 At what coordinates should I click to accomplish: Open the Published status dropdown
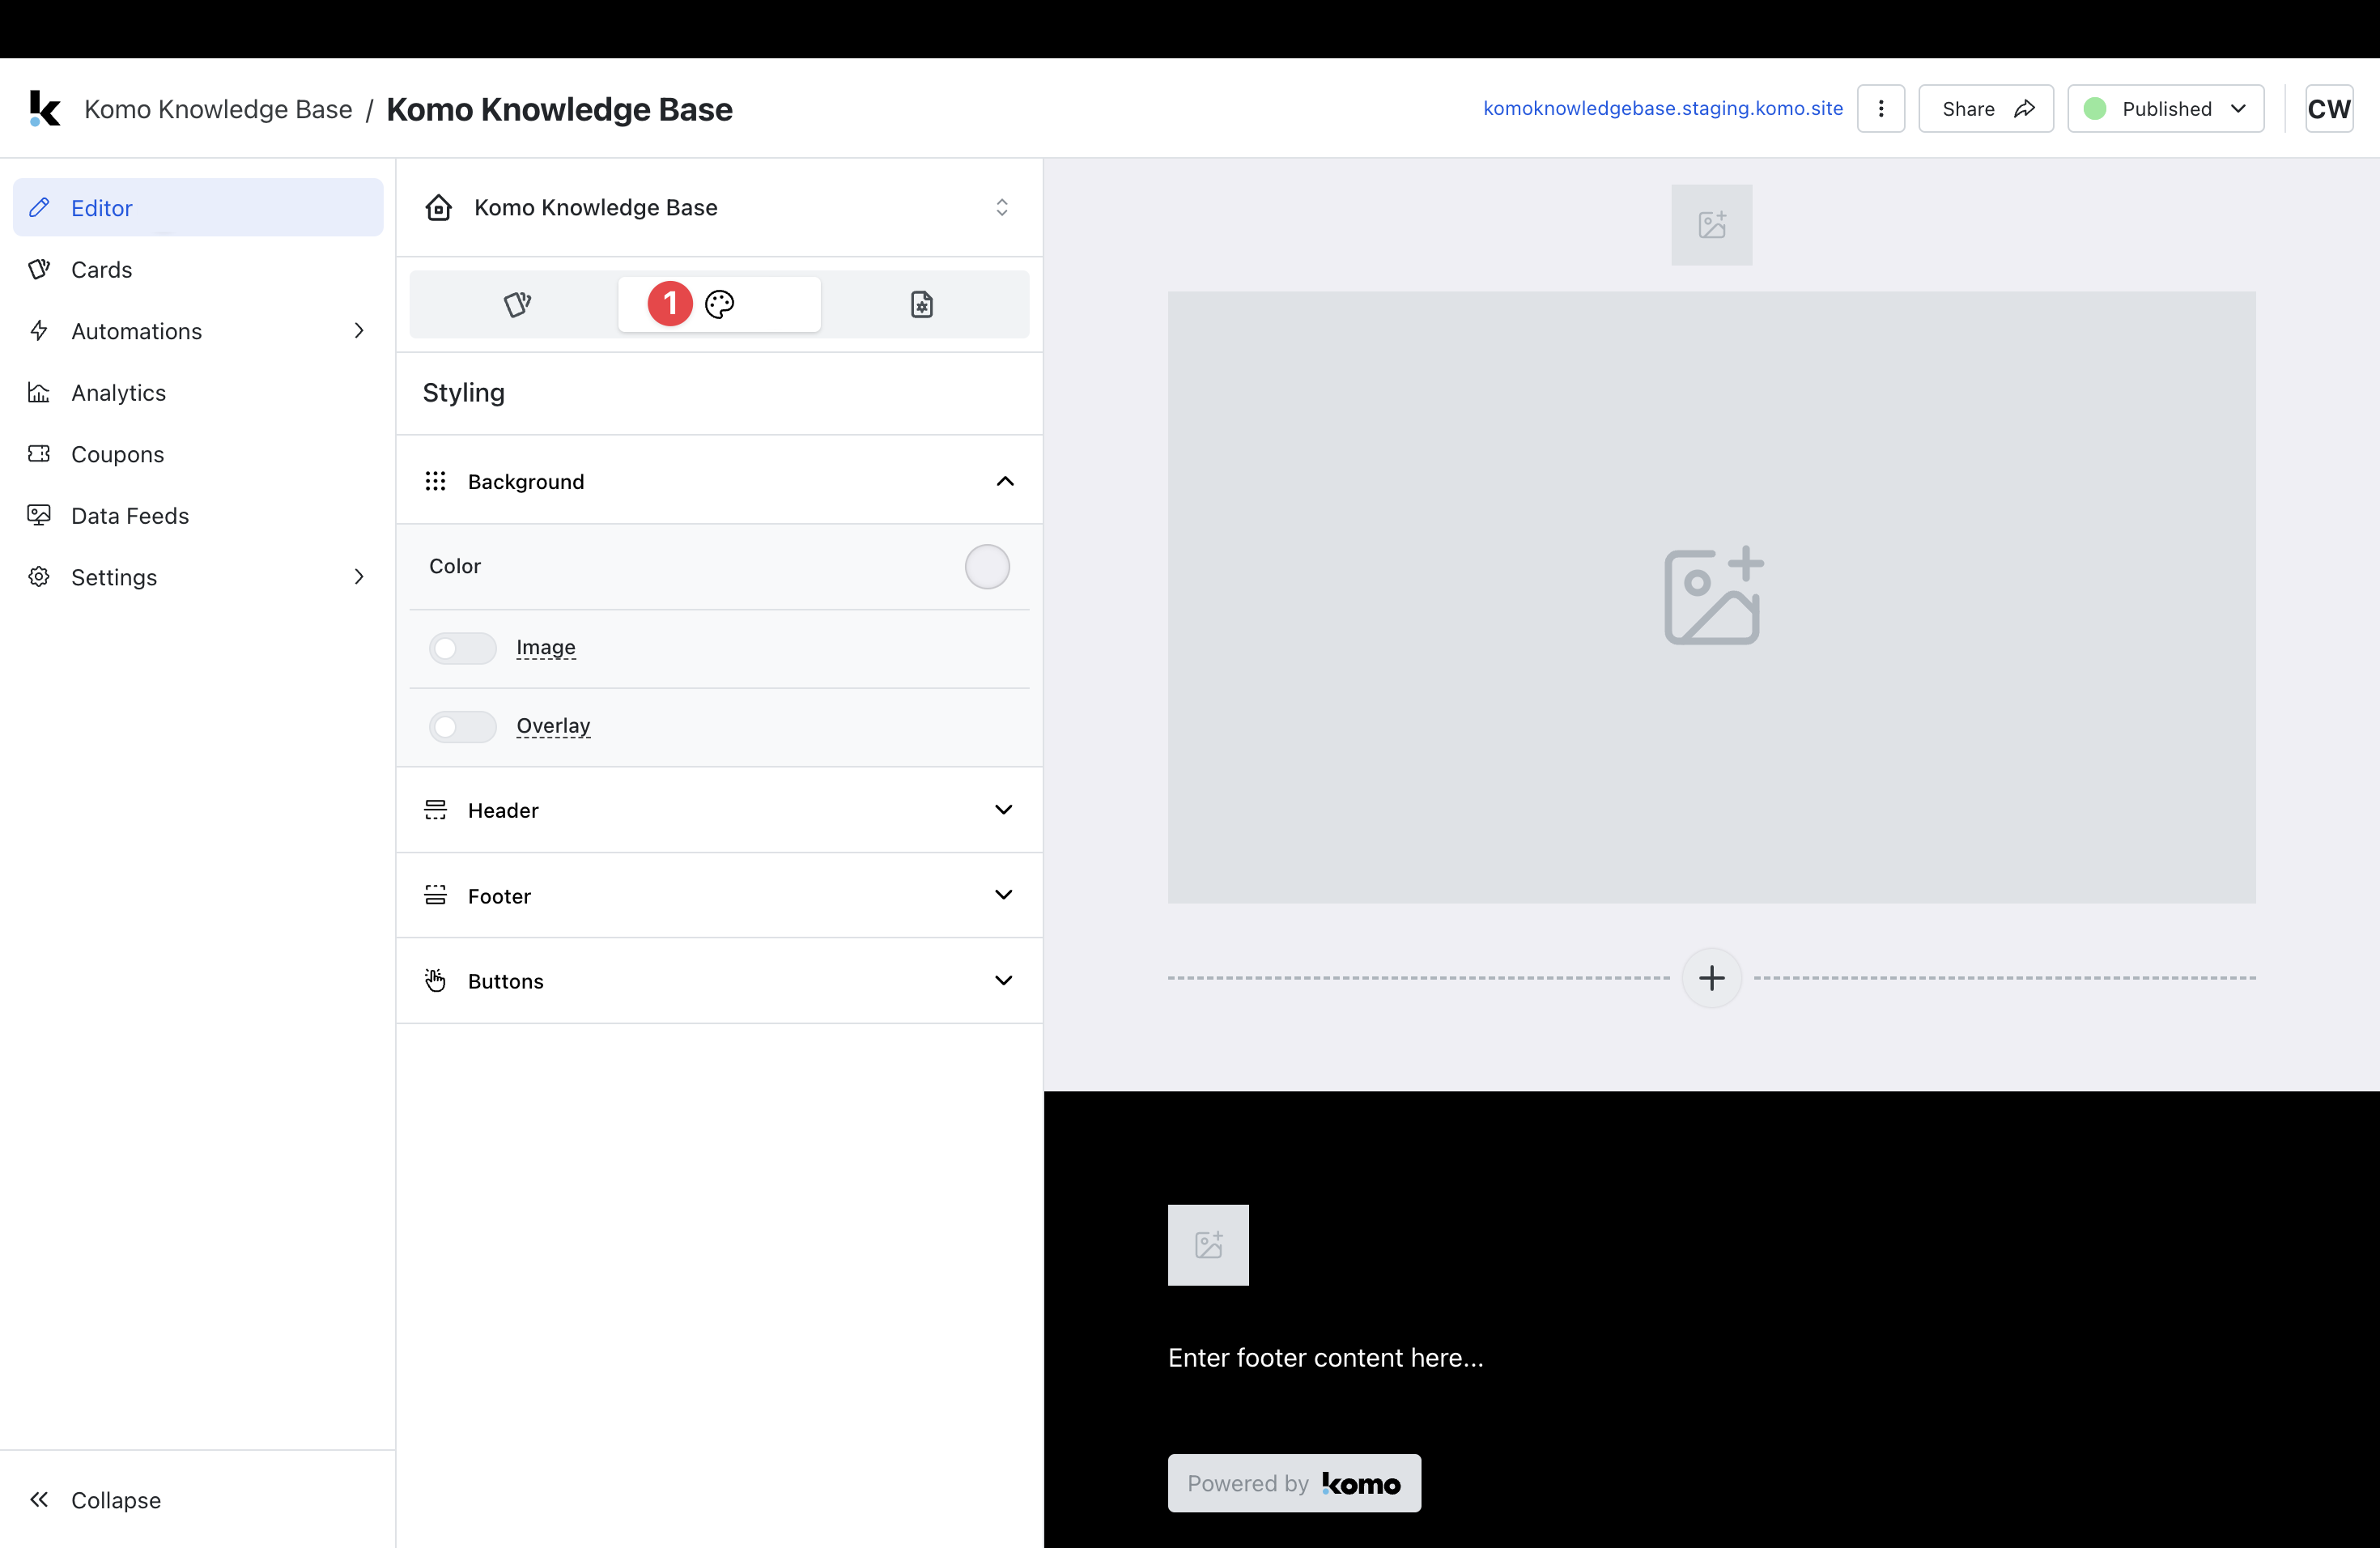coord(2165,108)
